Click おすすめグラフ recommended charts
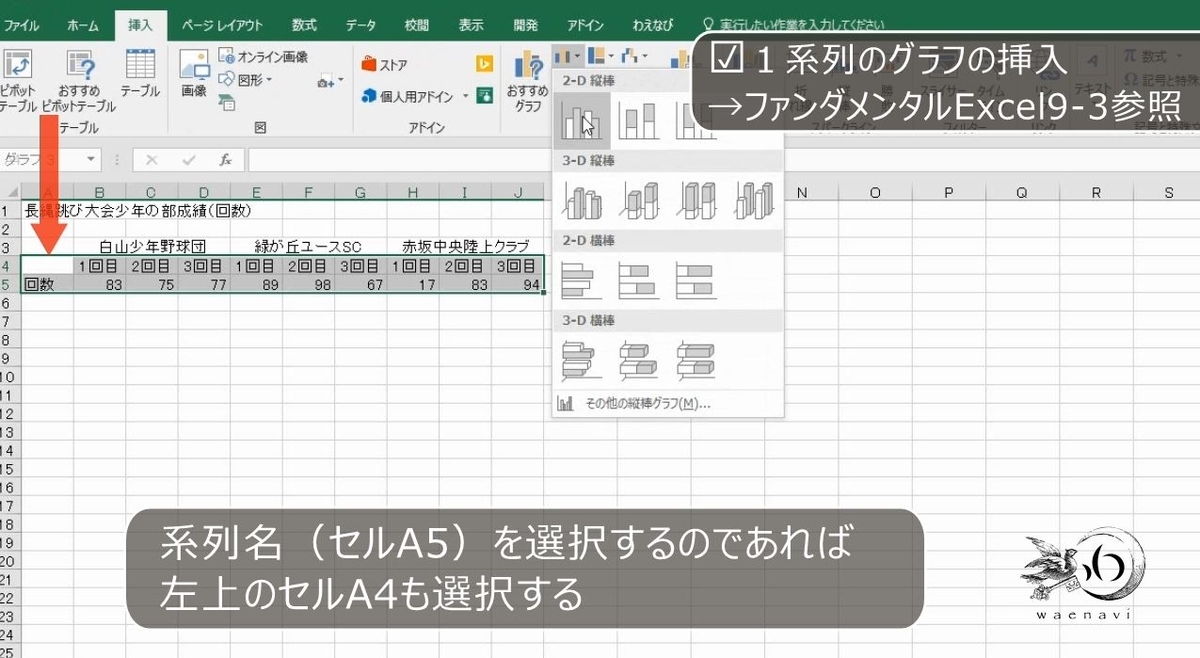 (x=527, y=80)
